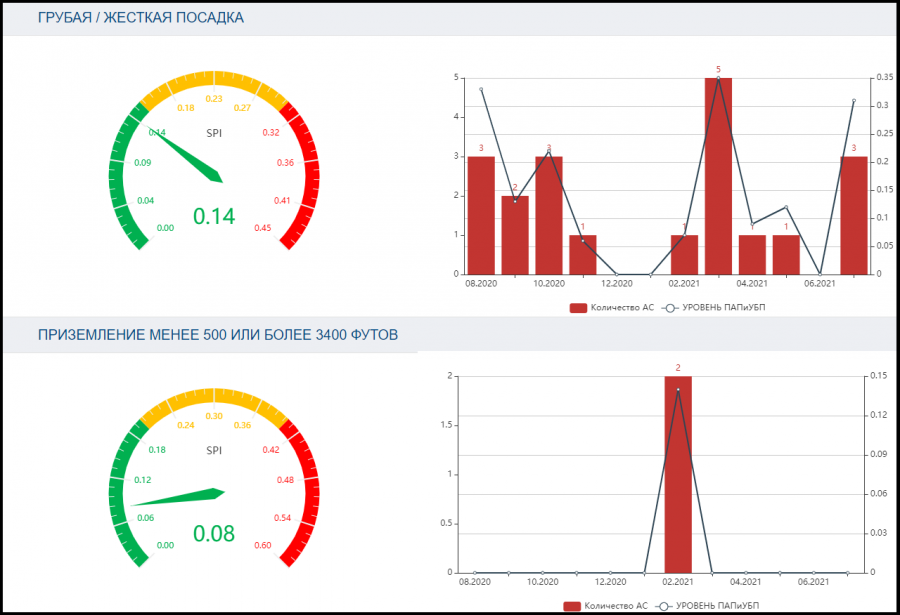Click the 02.2021 bar in the bottom chart
The height and width of the screenshot is (615, 900).
coord(678,475)
